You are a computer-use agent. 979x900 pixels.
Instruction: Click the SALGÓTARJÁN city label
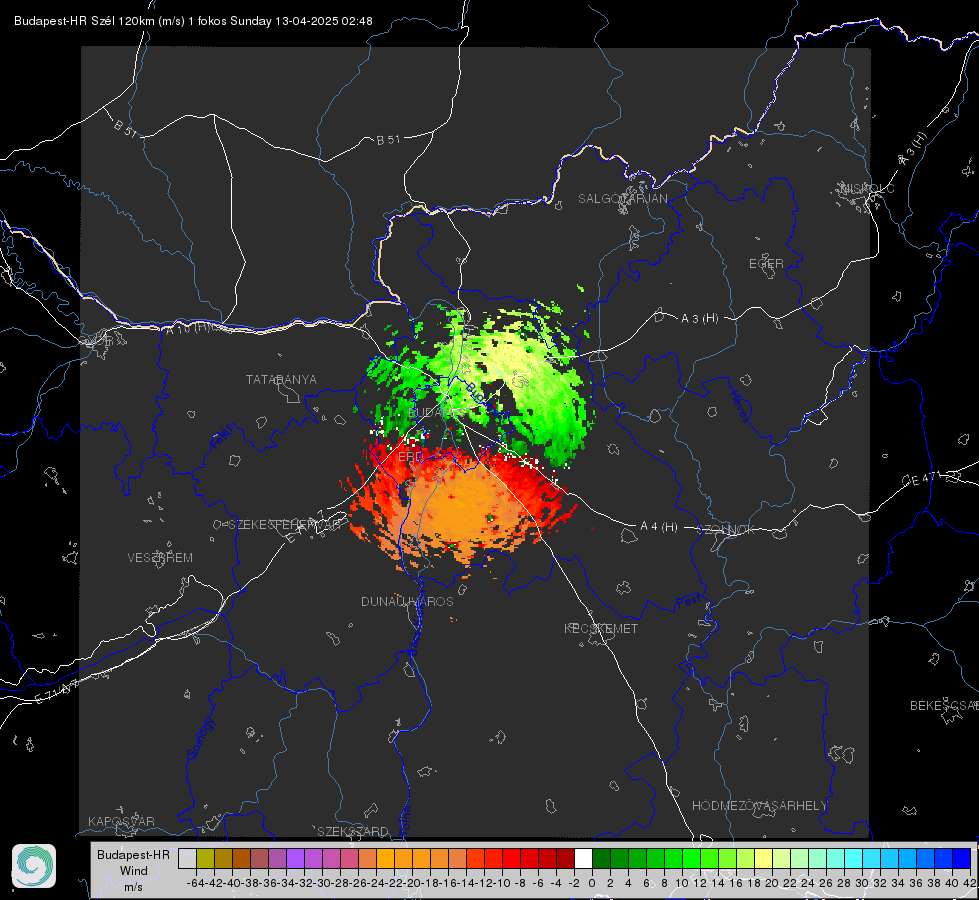click(x=622, y=199)
